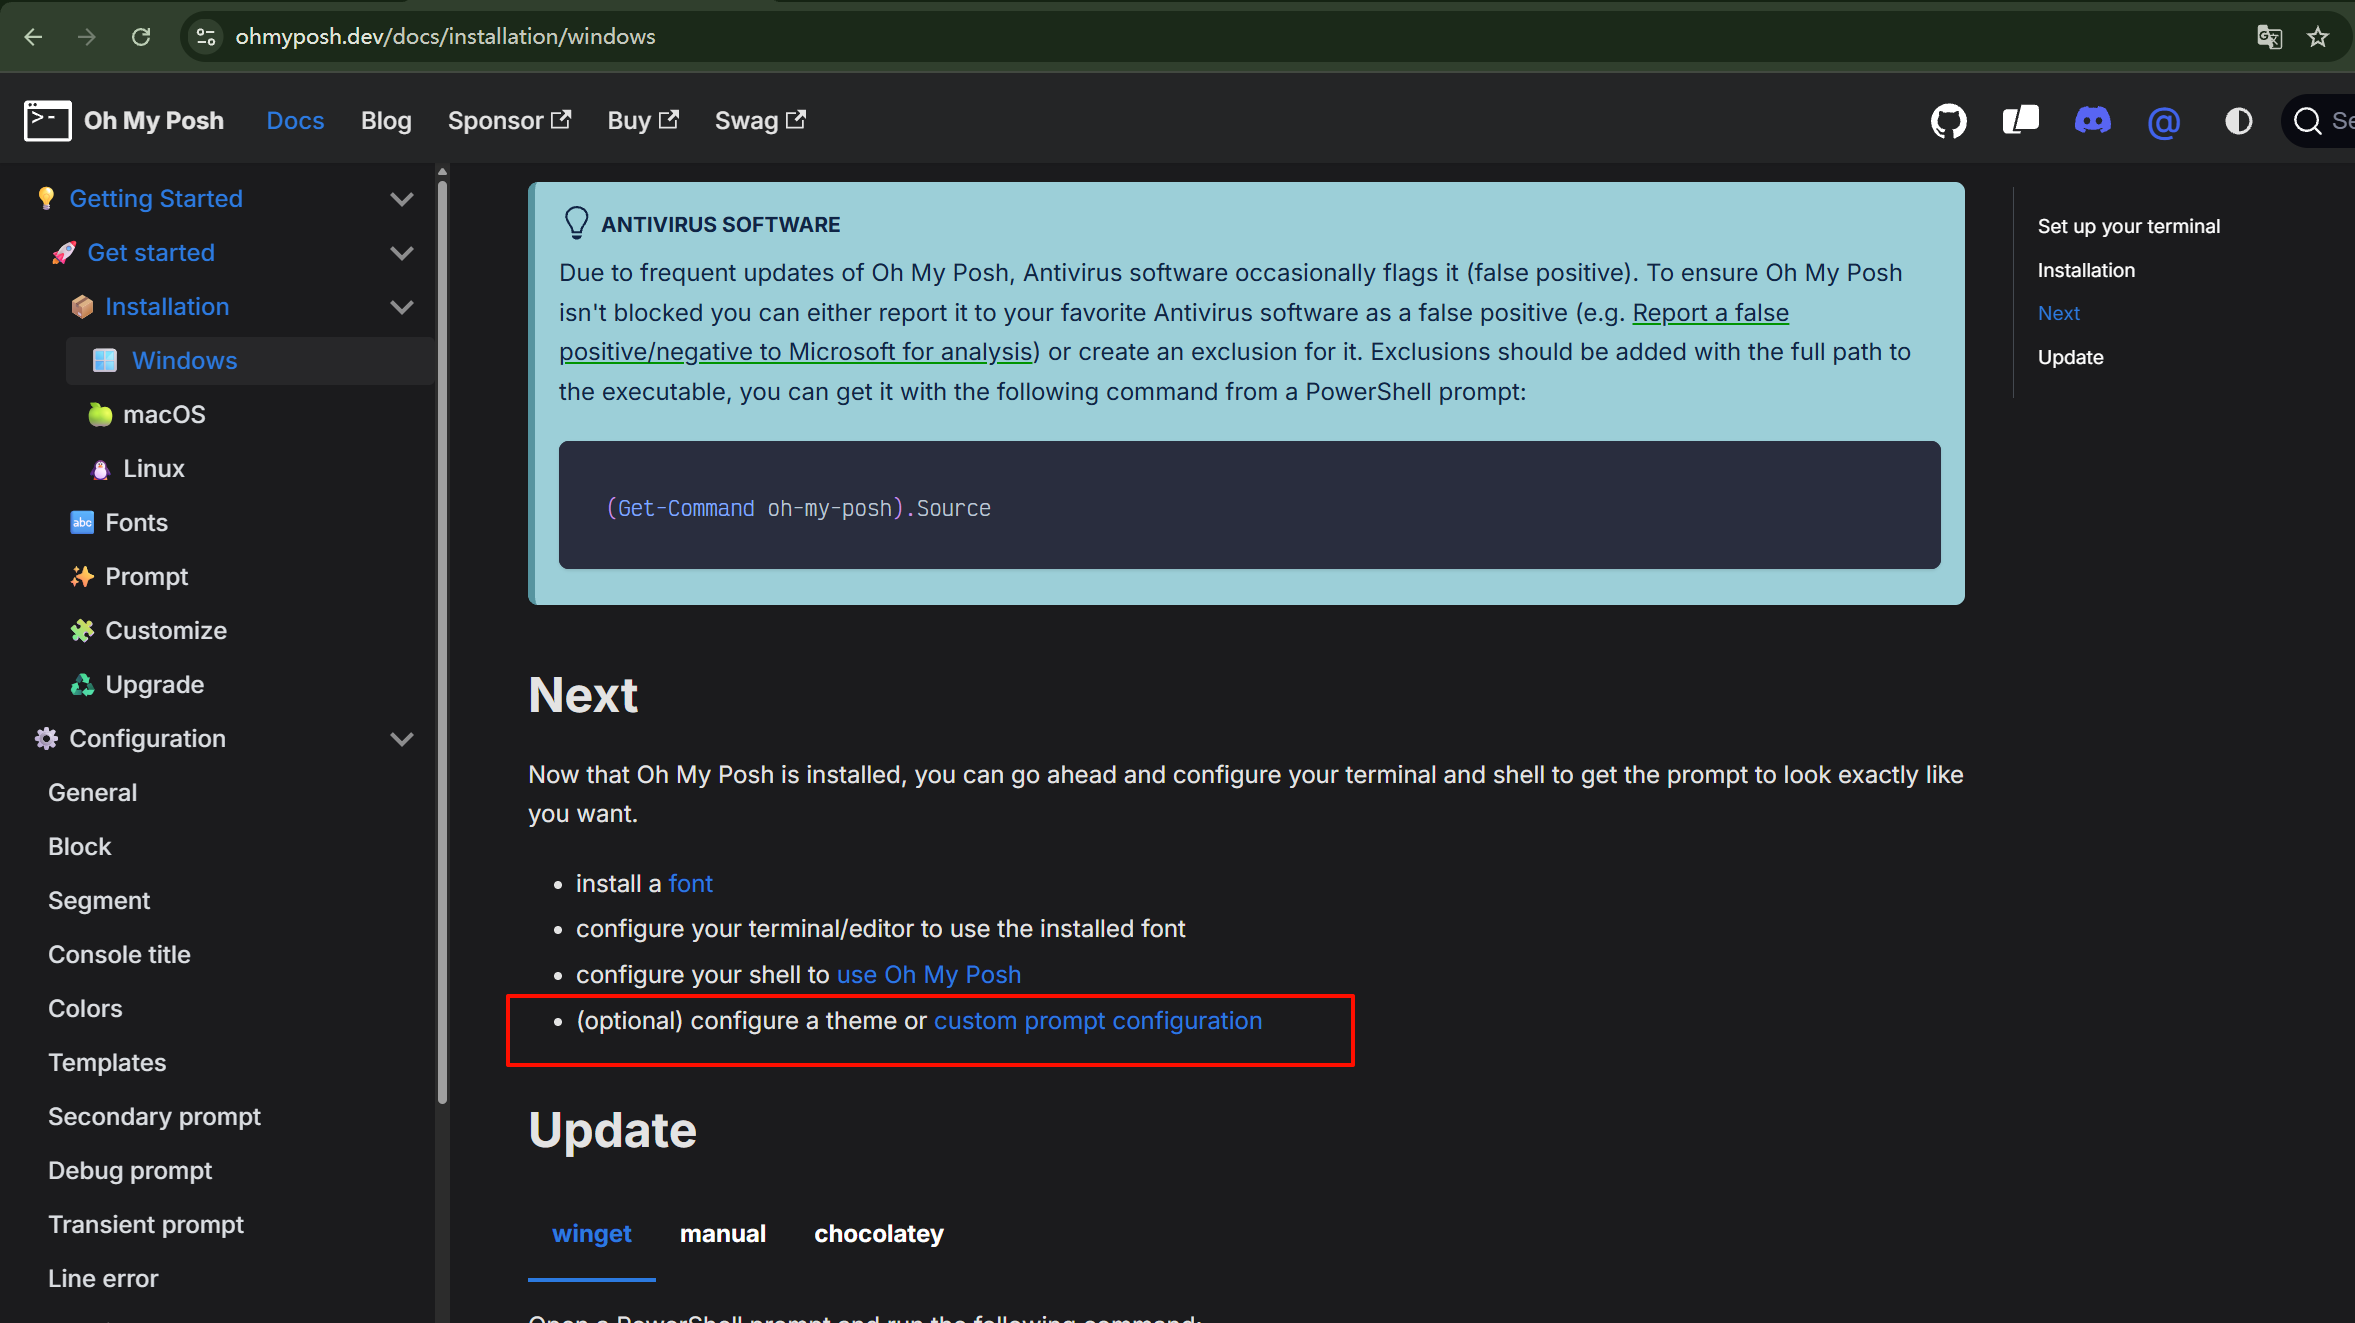
Task: Click the Installation sidebar label
Action: 167,307
